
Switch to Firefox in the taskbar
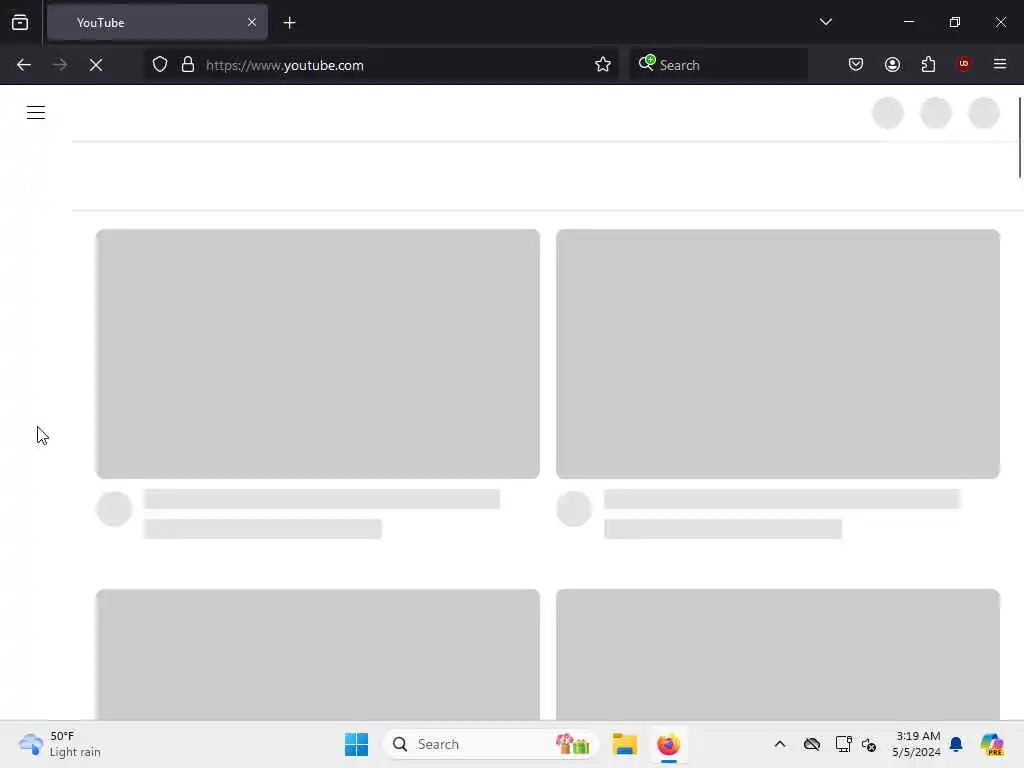(x=668, y=744)
